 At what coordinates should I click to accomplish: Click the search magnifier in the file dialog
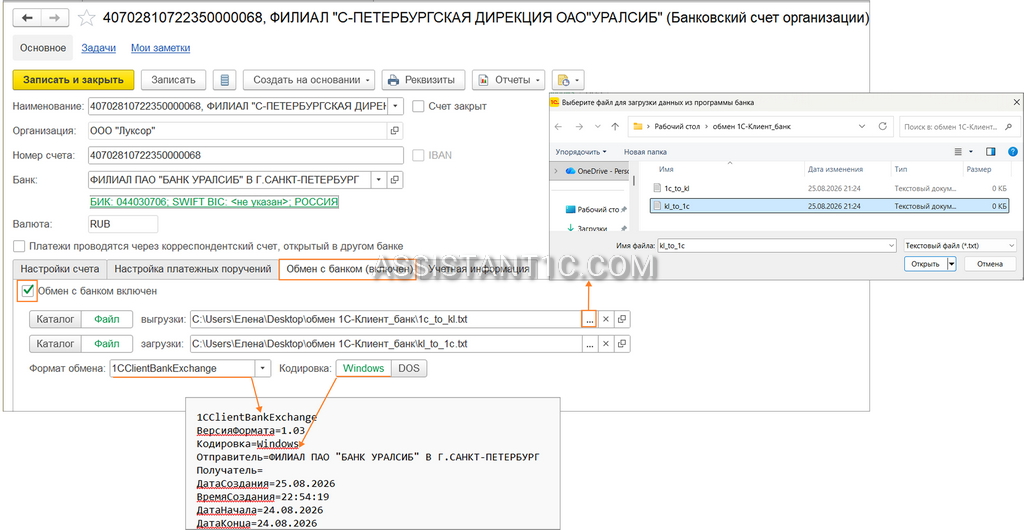click(x=1010, y=127)
